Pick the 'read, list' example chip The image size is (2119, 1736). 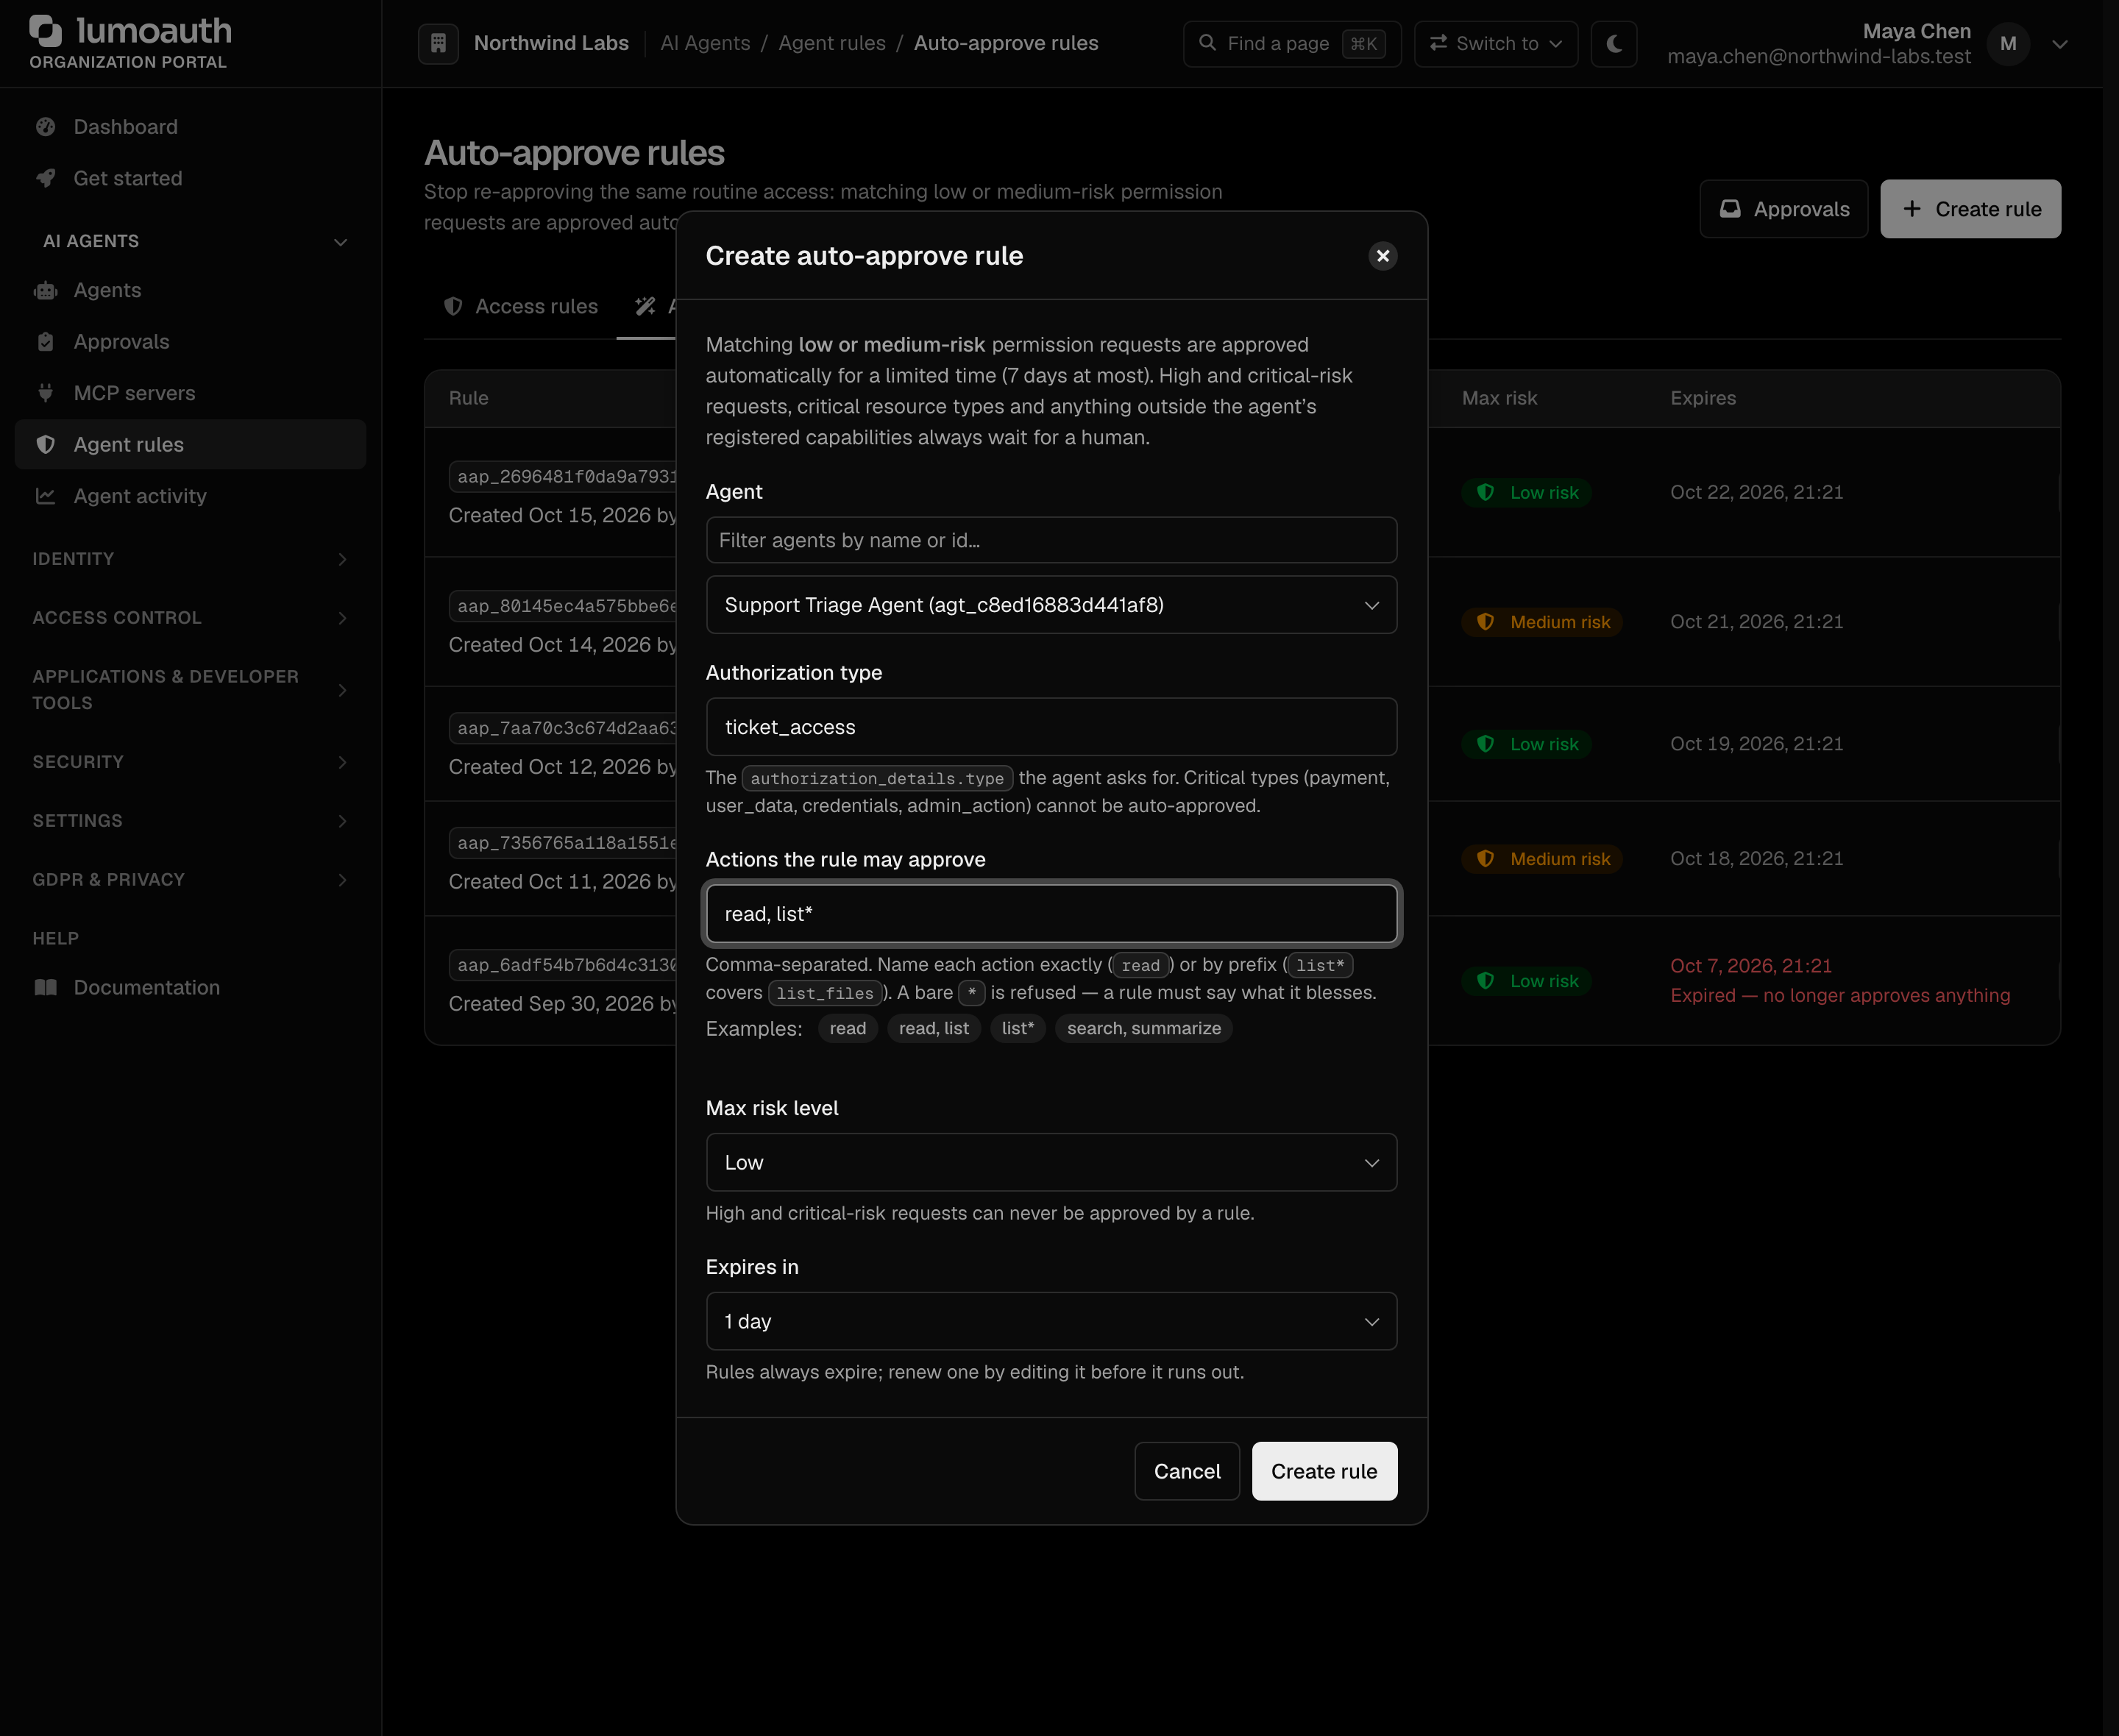coord(934,1028)
